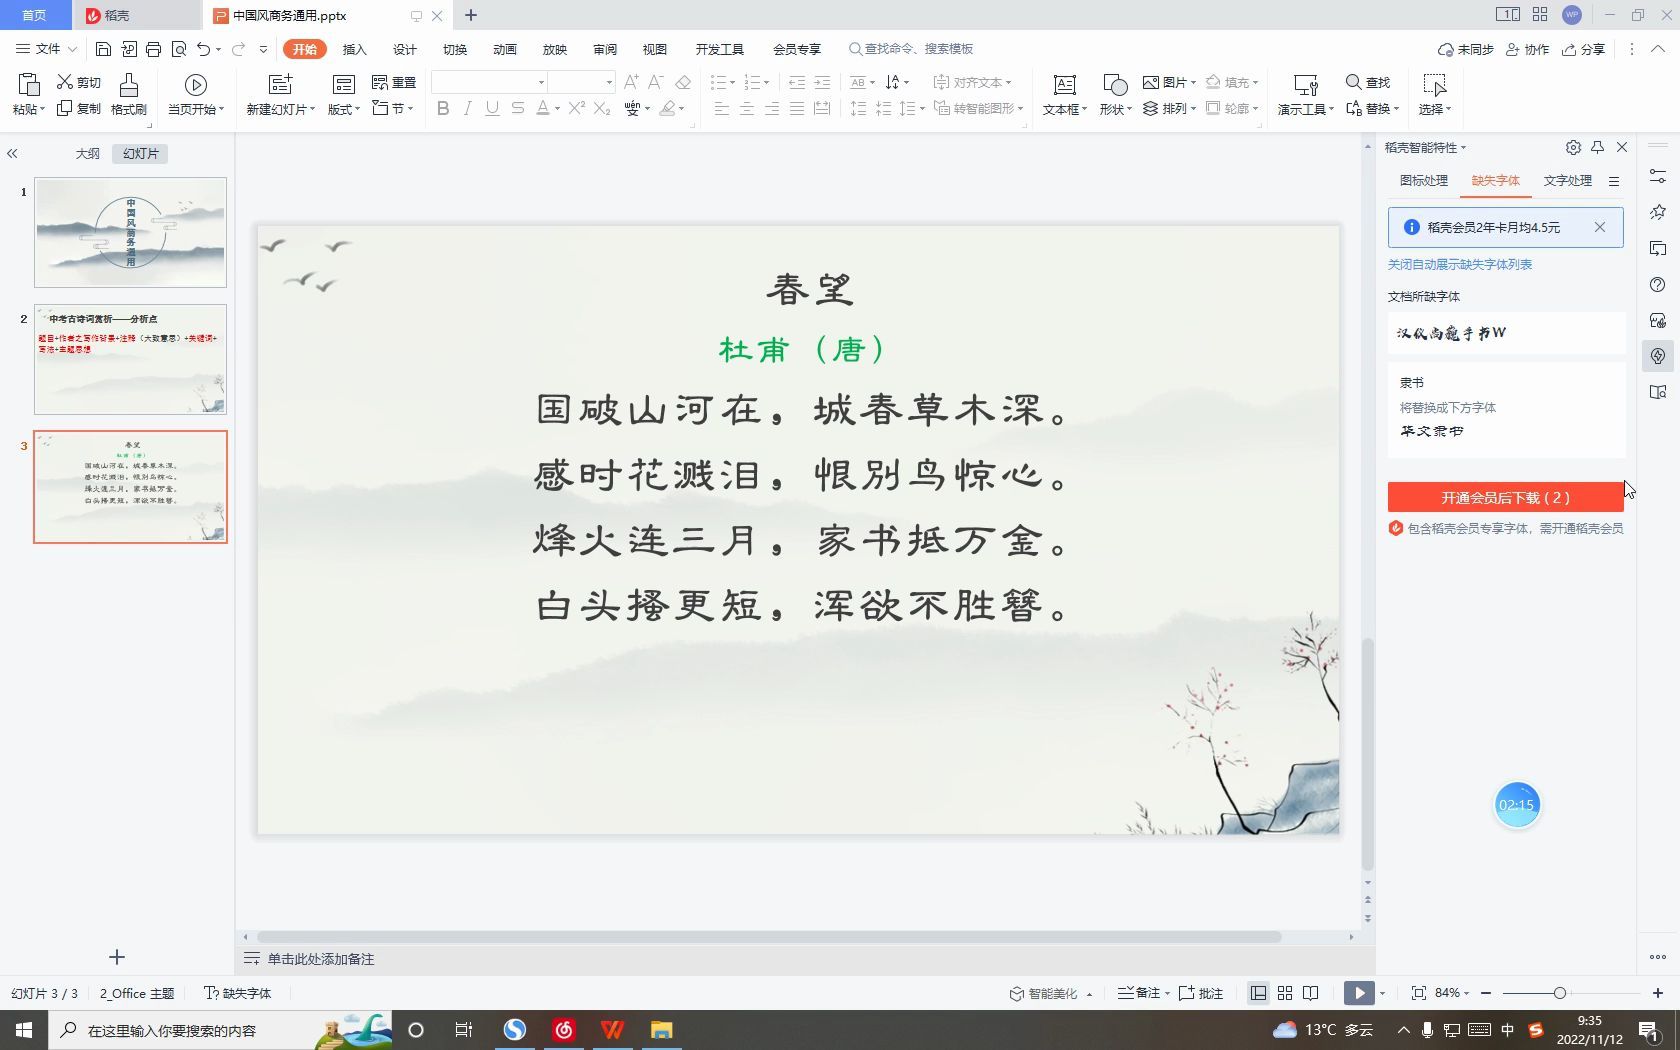This screenshot has height=1050, width=1680.
Task: Click the Undo arrow icon
Action: coord(204,49)
